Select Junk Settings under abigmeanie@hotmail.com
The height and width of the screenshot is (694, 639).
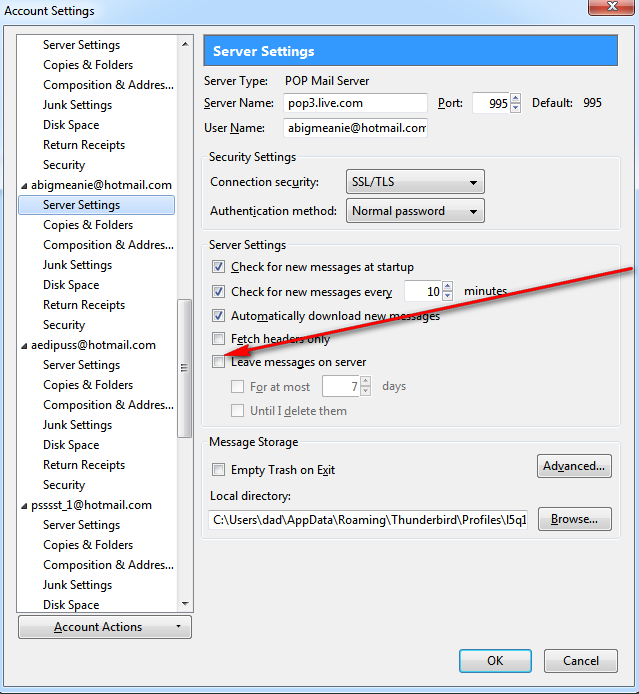click(77, 265)
